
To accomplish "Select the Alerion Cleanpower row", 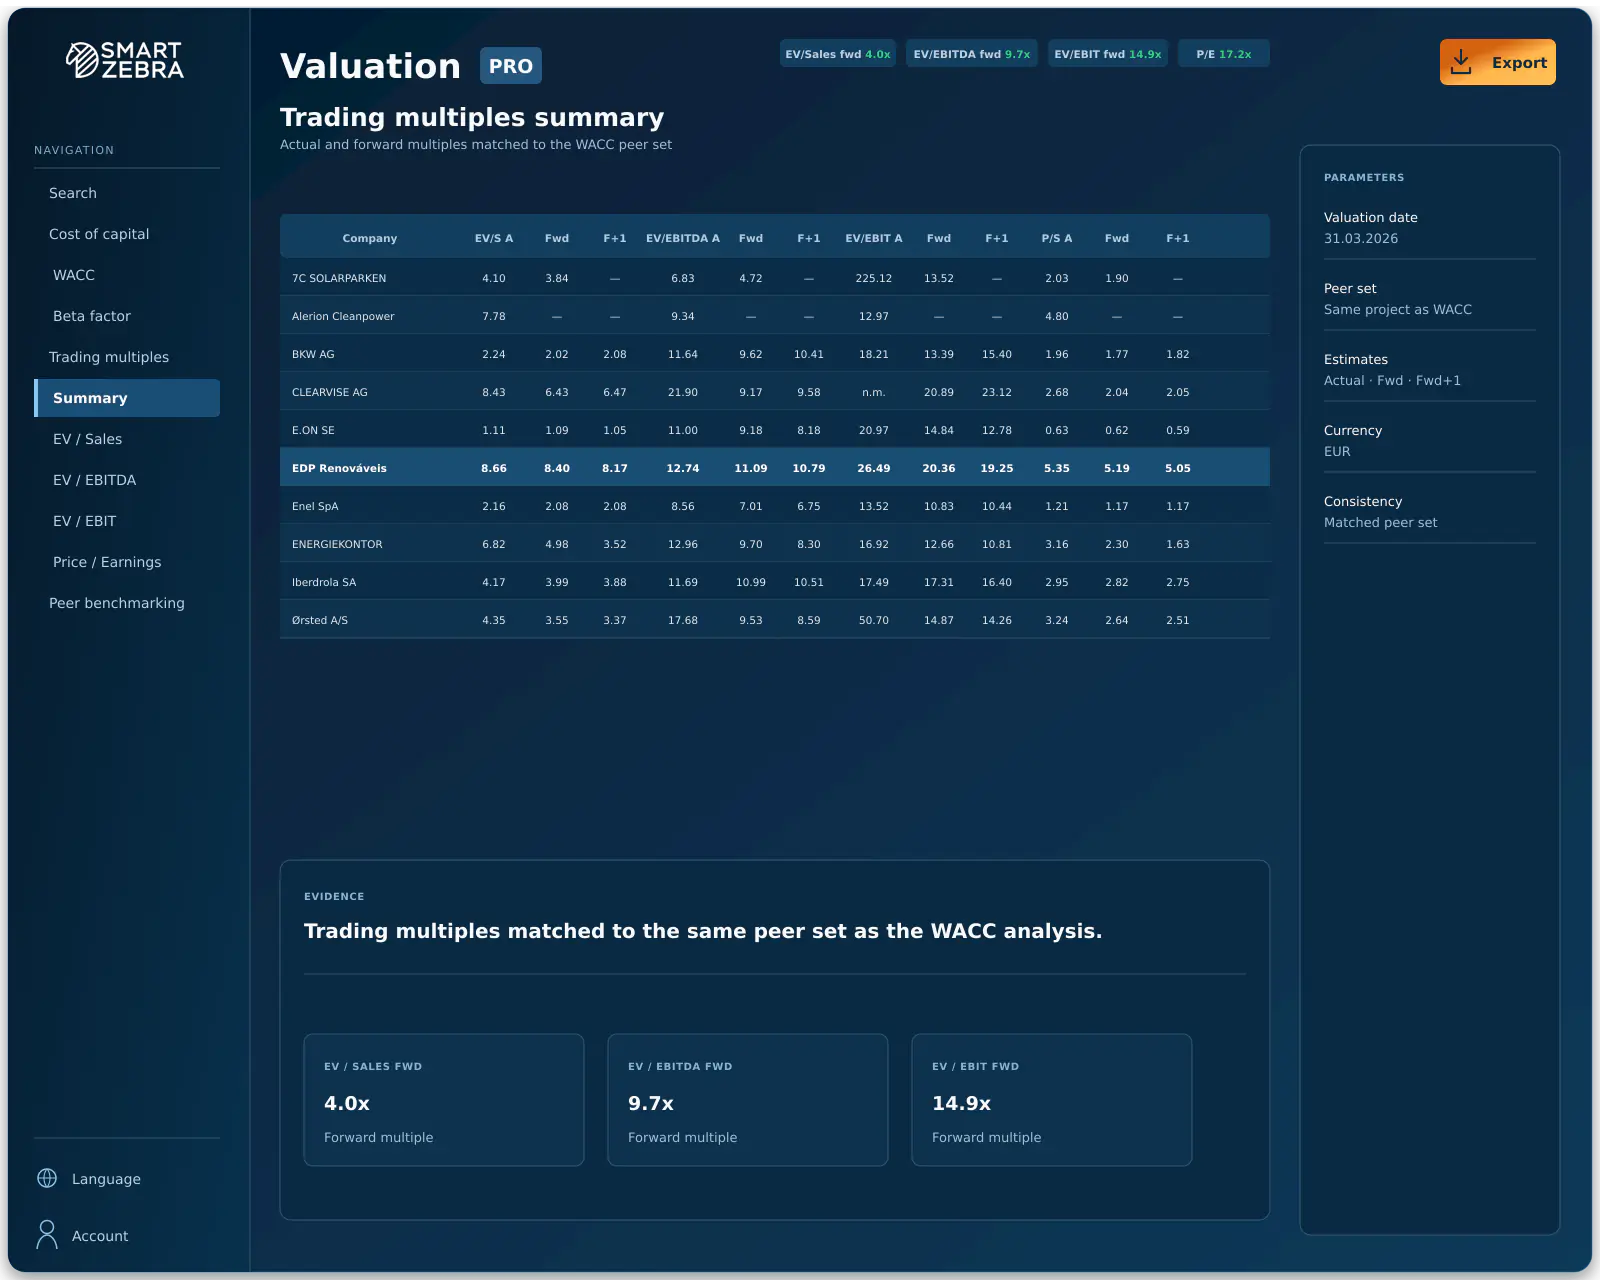I will [x=775, y=316].
